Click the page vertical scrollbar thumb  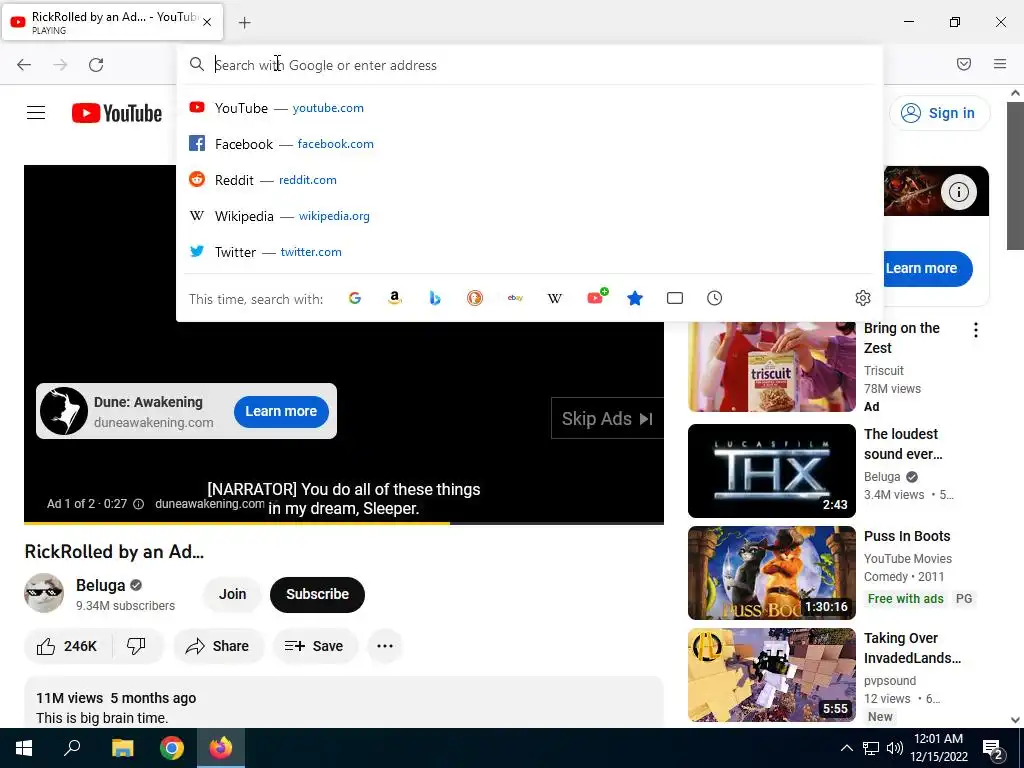pyautogui.click(x=1015, y=175)
